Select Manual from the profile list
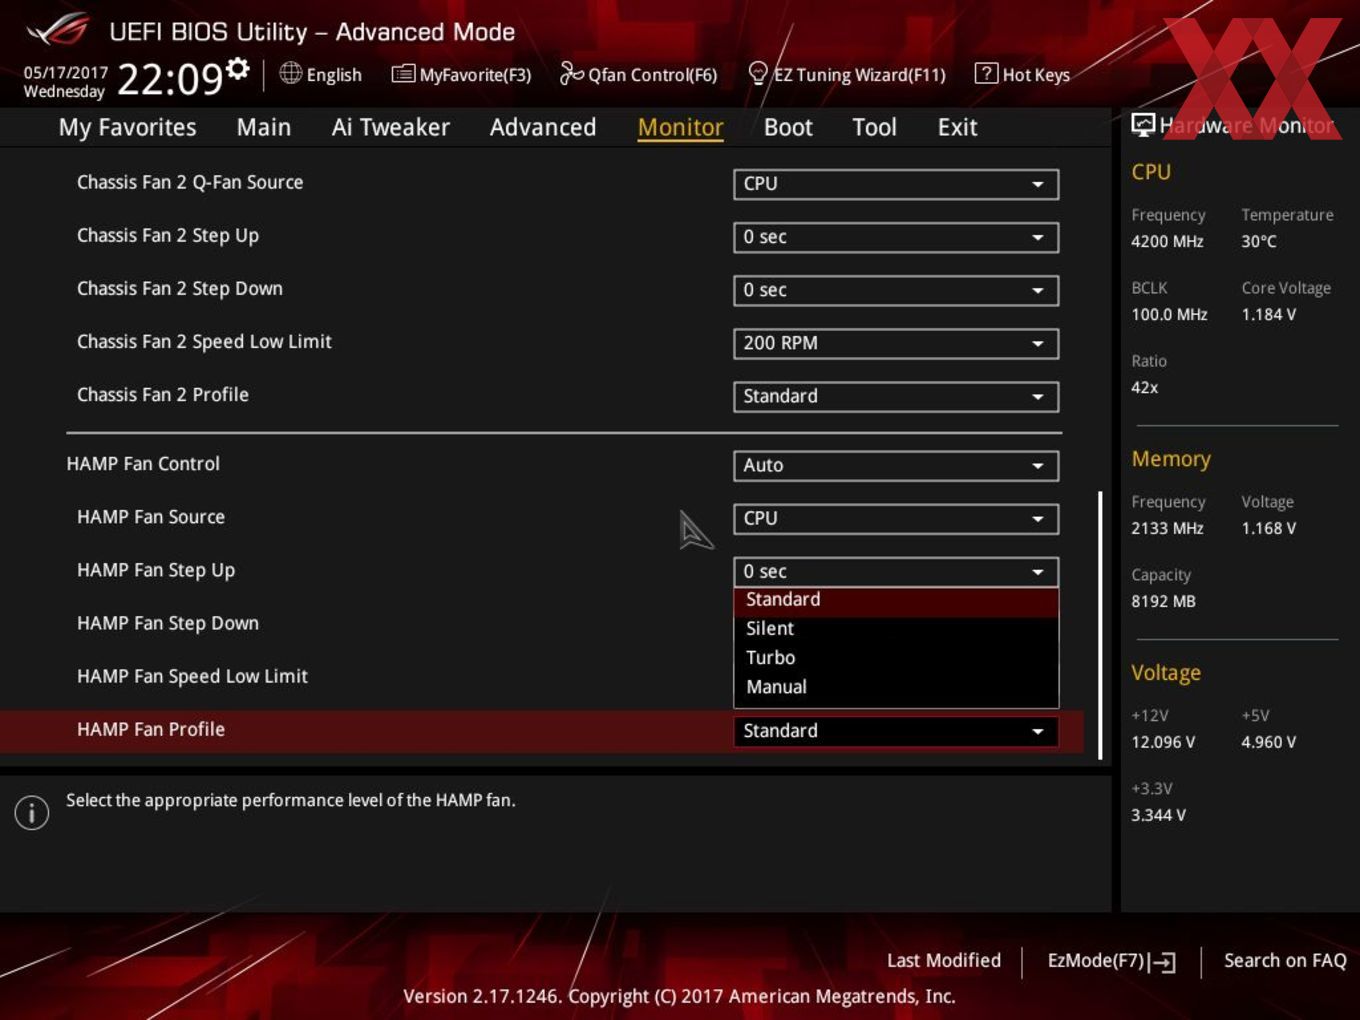The height and width of the screenshot is (1020, 1360). click(x=896, y=687)
